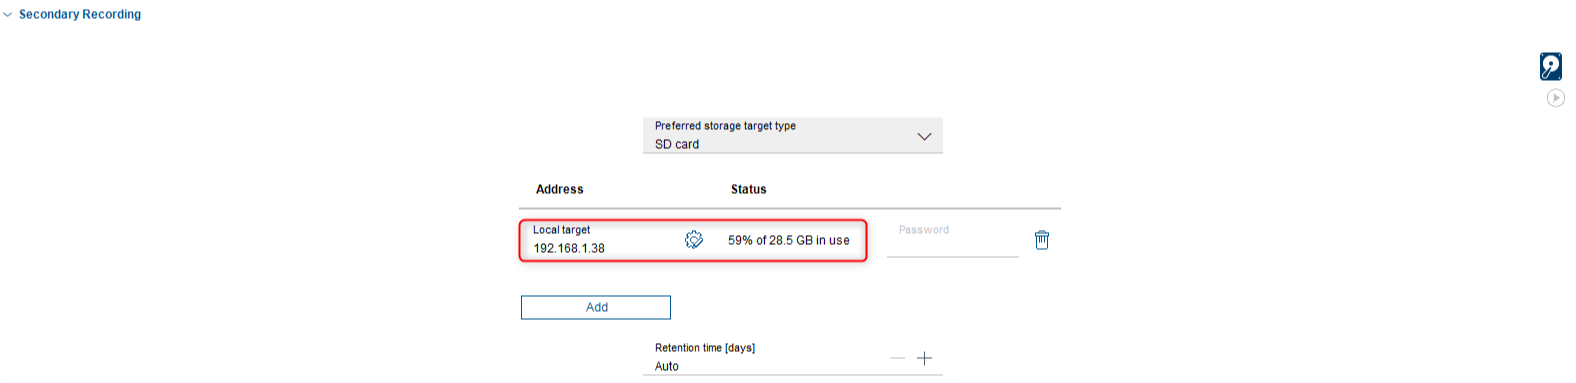The width and height of the screenshot is (1576, 383).
Task: Click the hard disk storage icon
Action: [1551, 67]
